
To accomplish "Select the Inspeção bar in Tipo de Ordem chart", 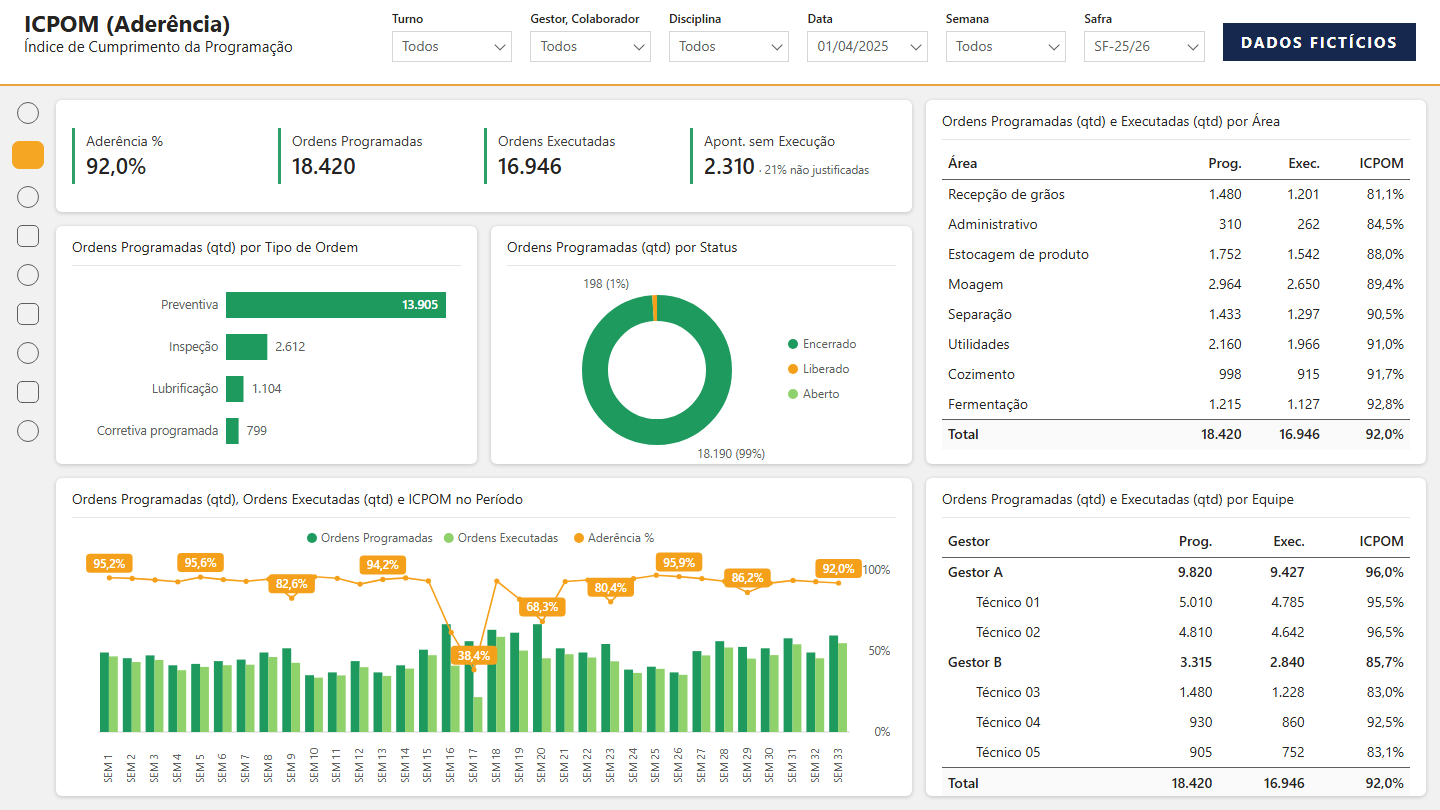I will 246,347.
